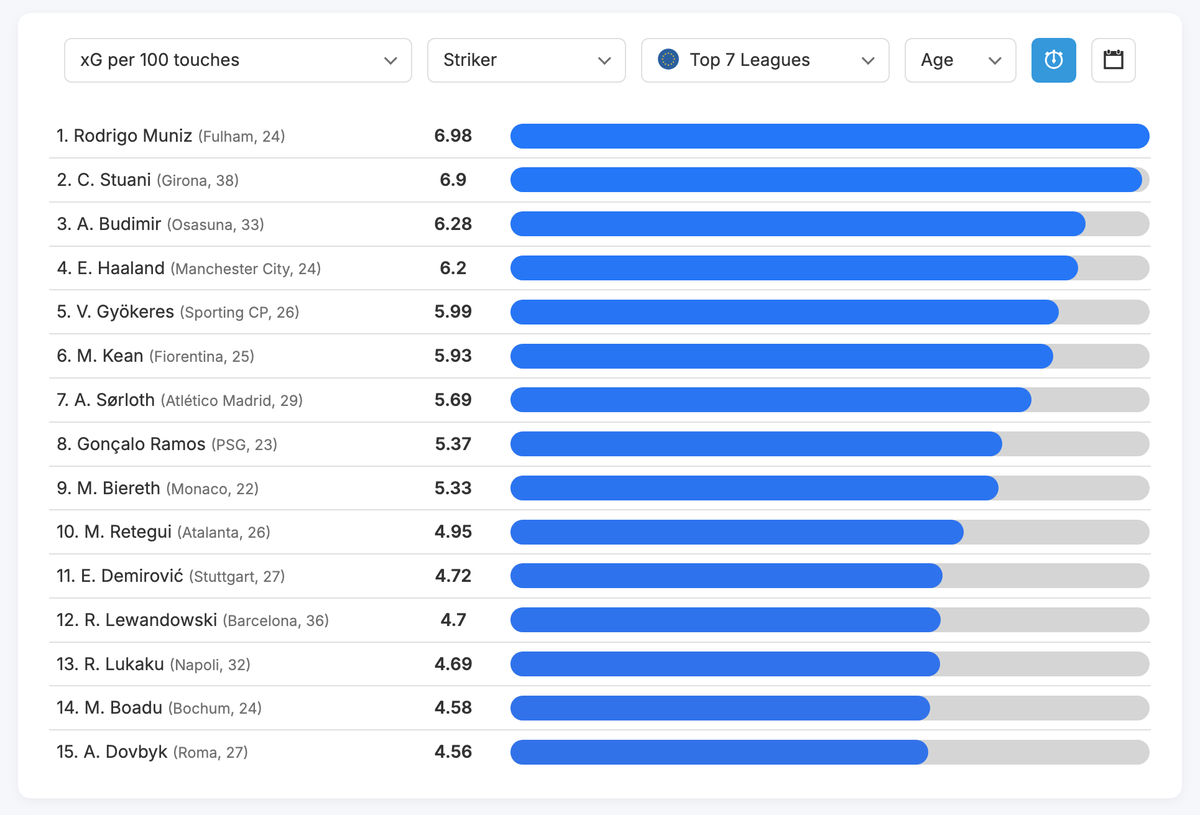Open V. Gyökeres player entry
1200x815 pixels.
[126, 312]
